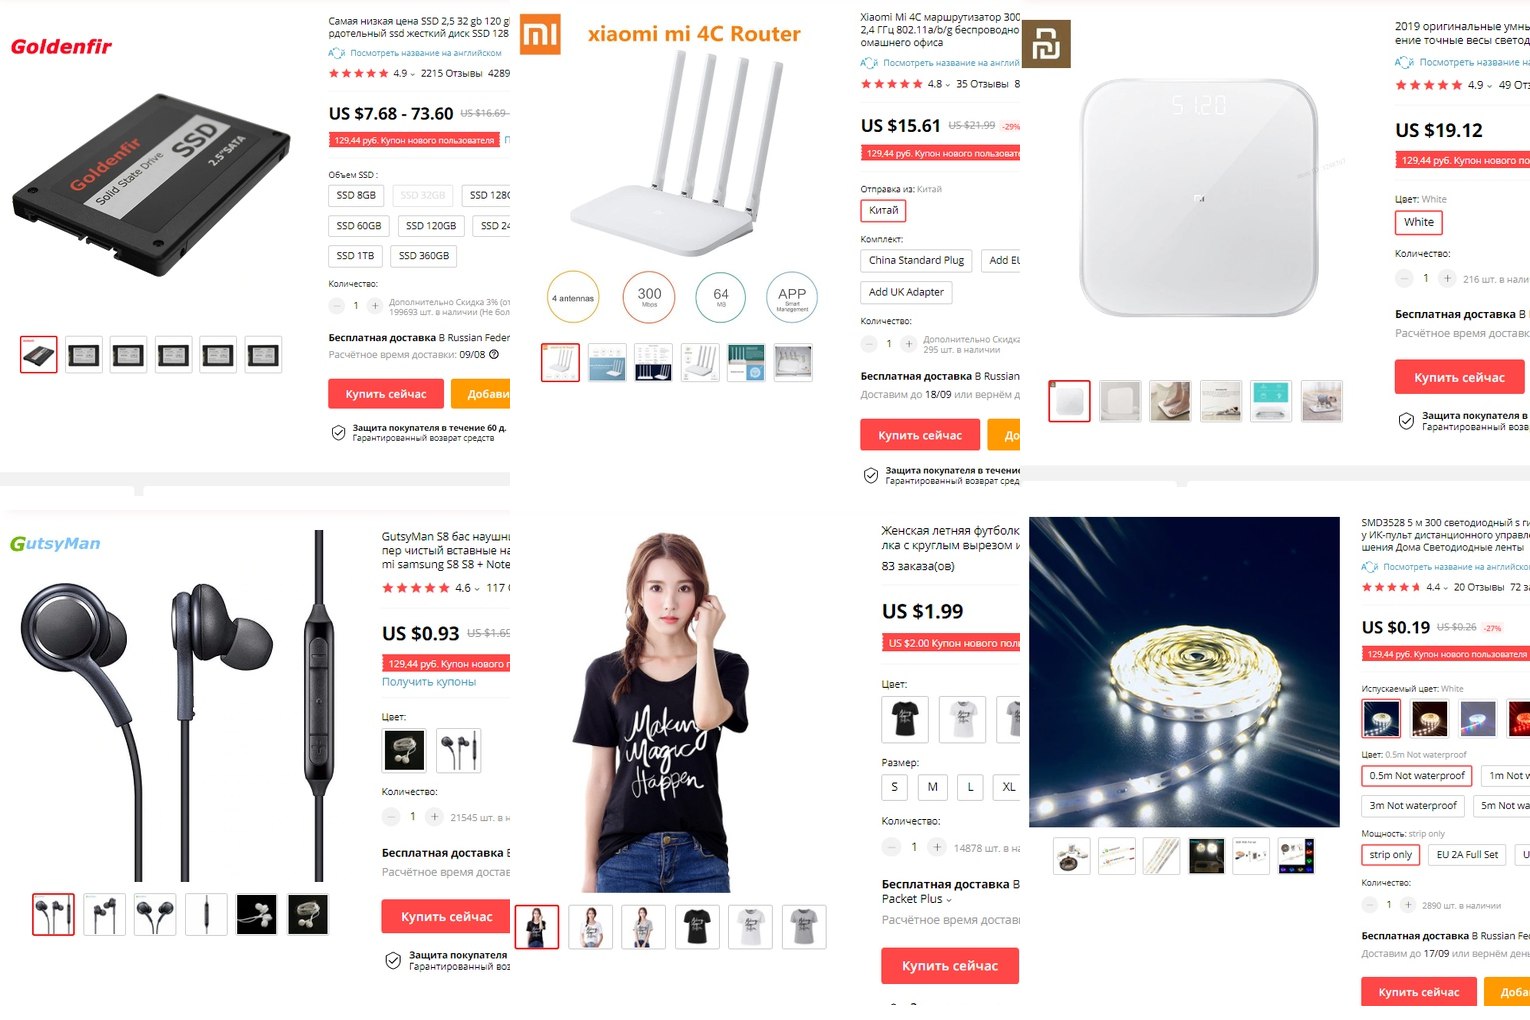
Task: Click the help icon beside delivery date 09/08
Action: tap(494, 354)
